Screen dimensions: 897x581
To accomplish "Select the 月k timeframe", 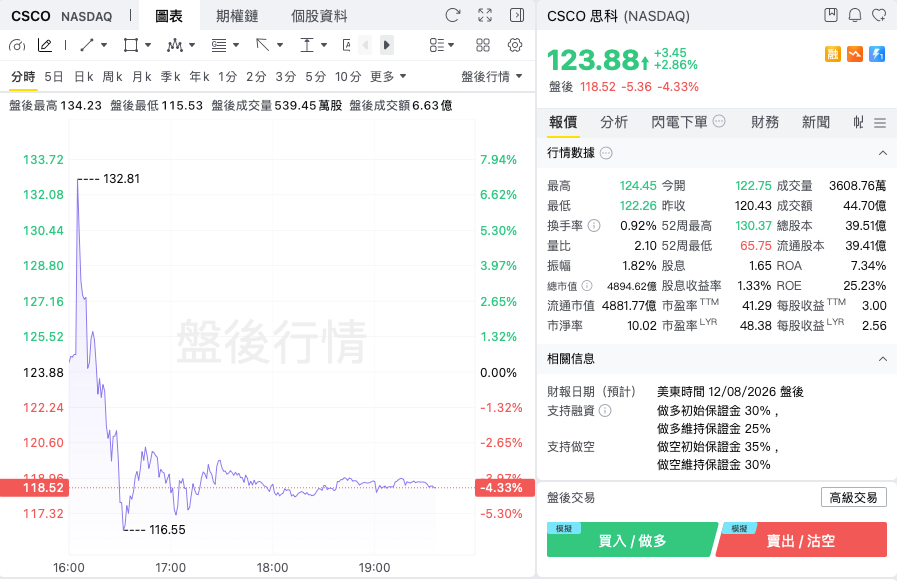I will [142, 77].
